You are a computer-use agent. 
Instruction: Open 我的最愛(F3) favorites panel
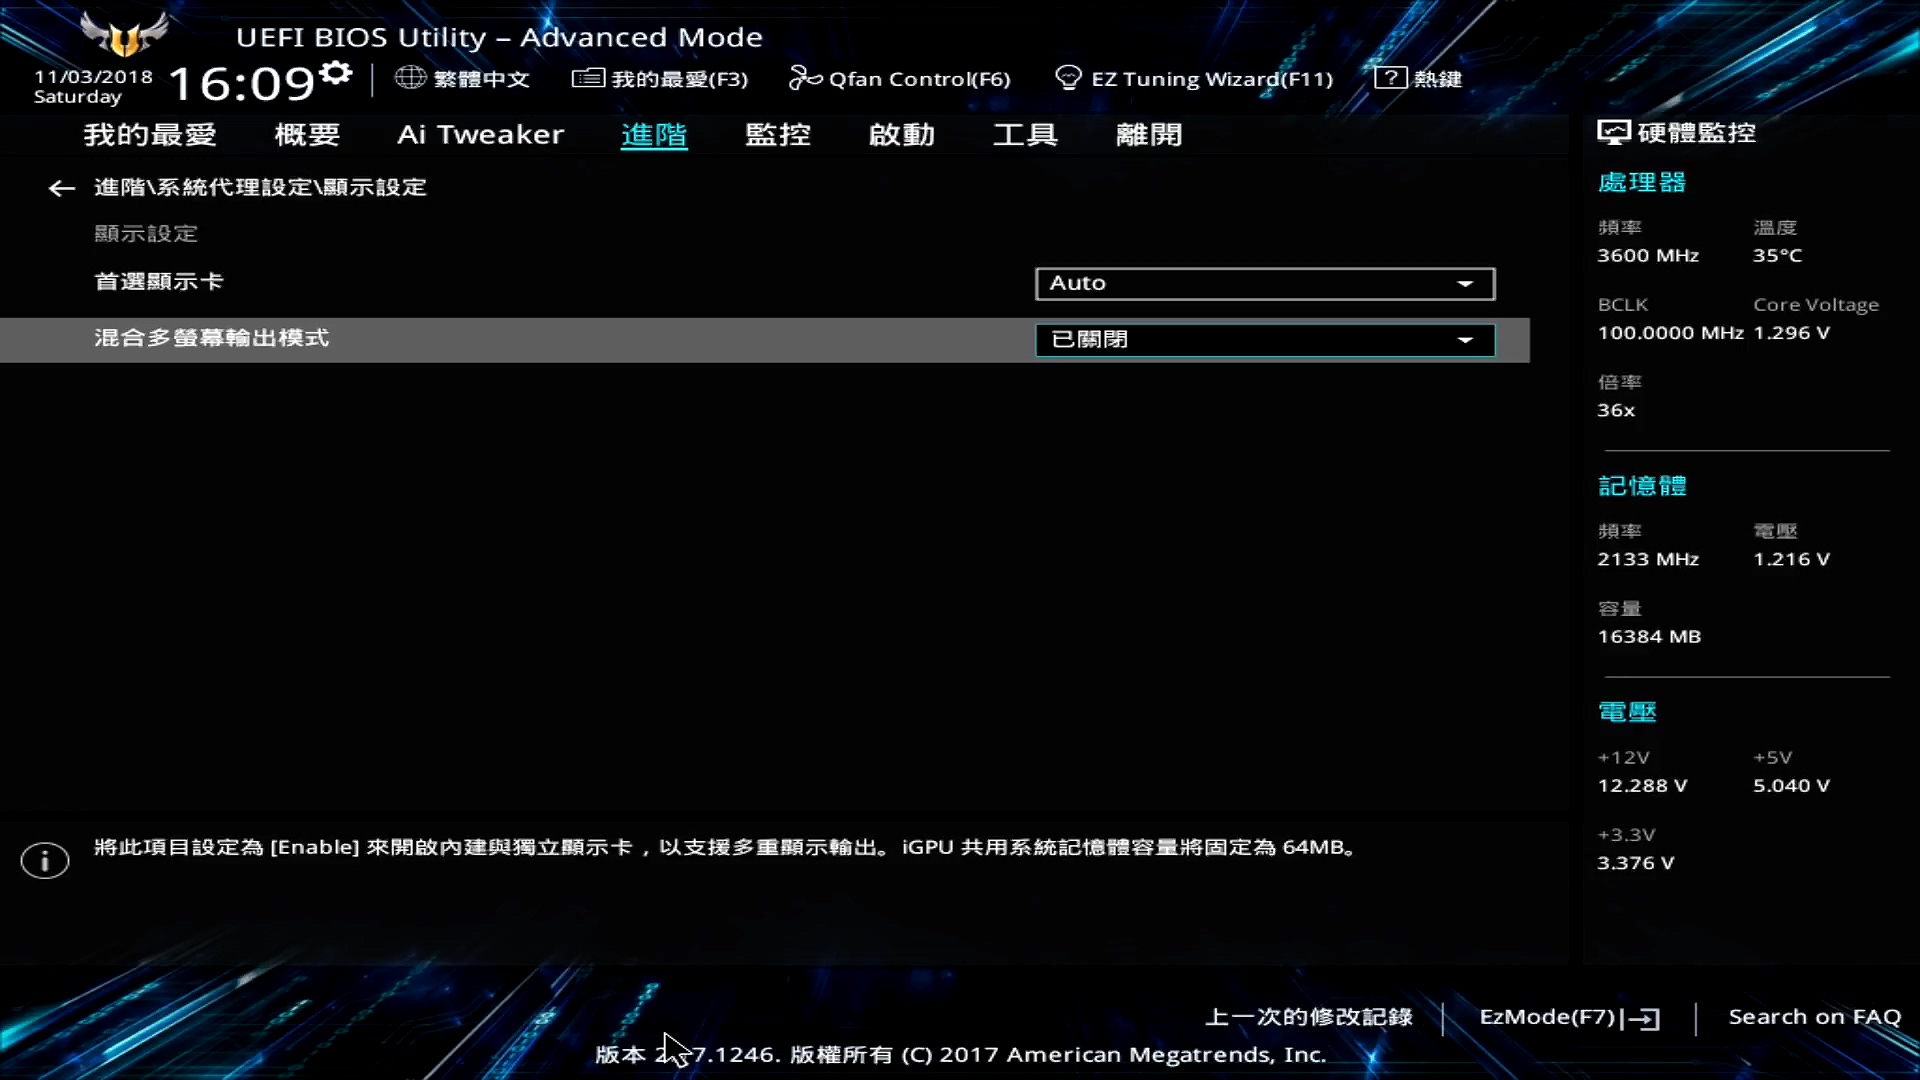[x=659, y=78]
